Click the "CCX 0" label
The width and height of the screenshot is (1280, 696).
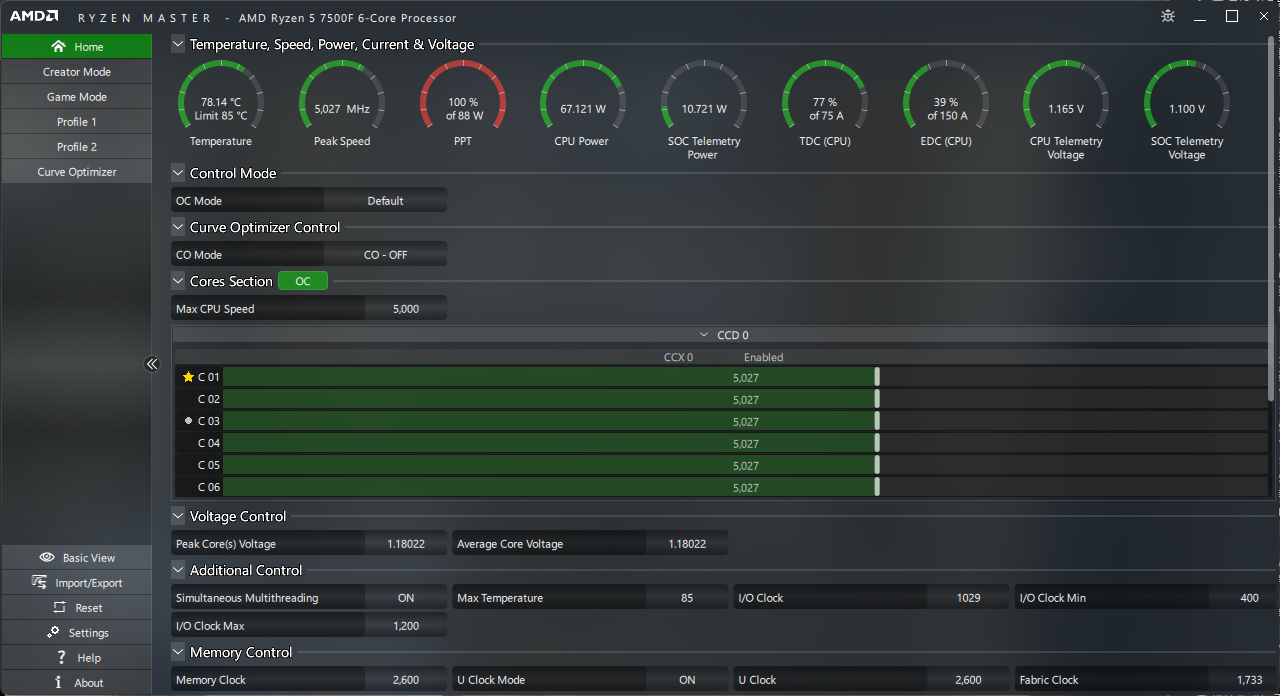pos(678,357)
